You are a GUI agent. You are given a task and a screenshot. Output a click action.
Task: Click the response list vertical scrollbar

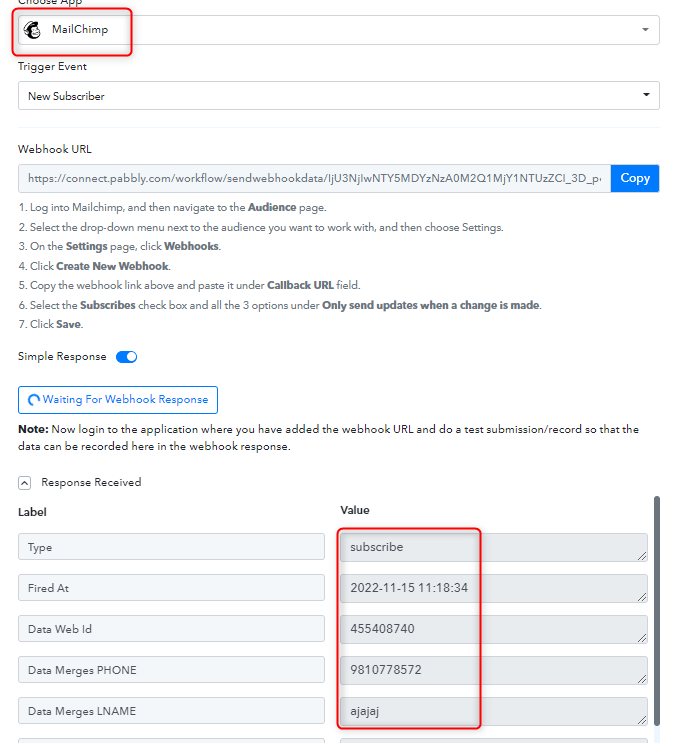coord(656,610)
